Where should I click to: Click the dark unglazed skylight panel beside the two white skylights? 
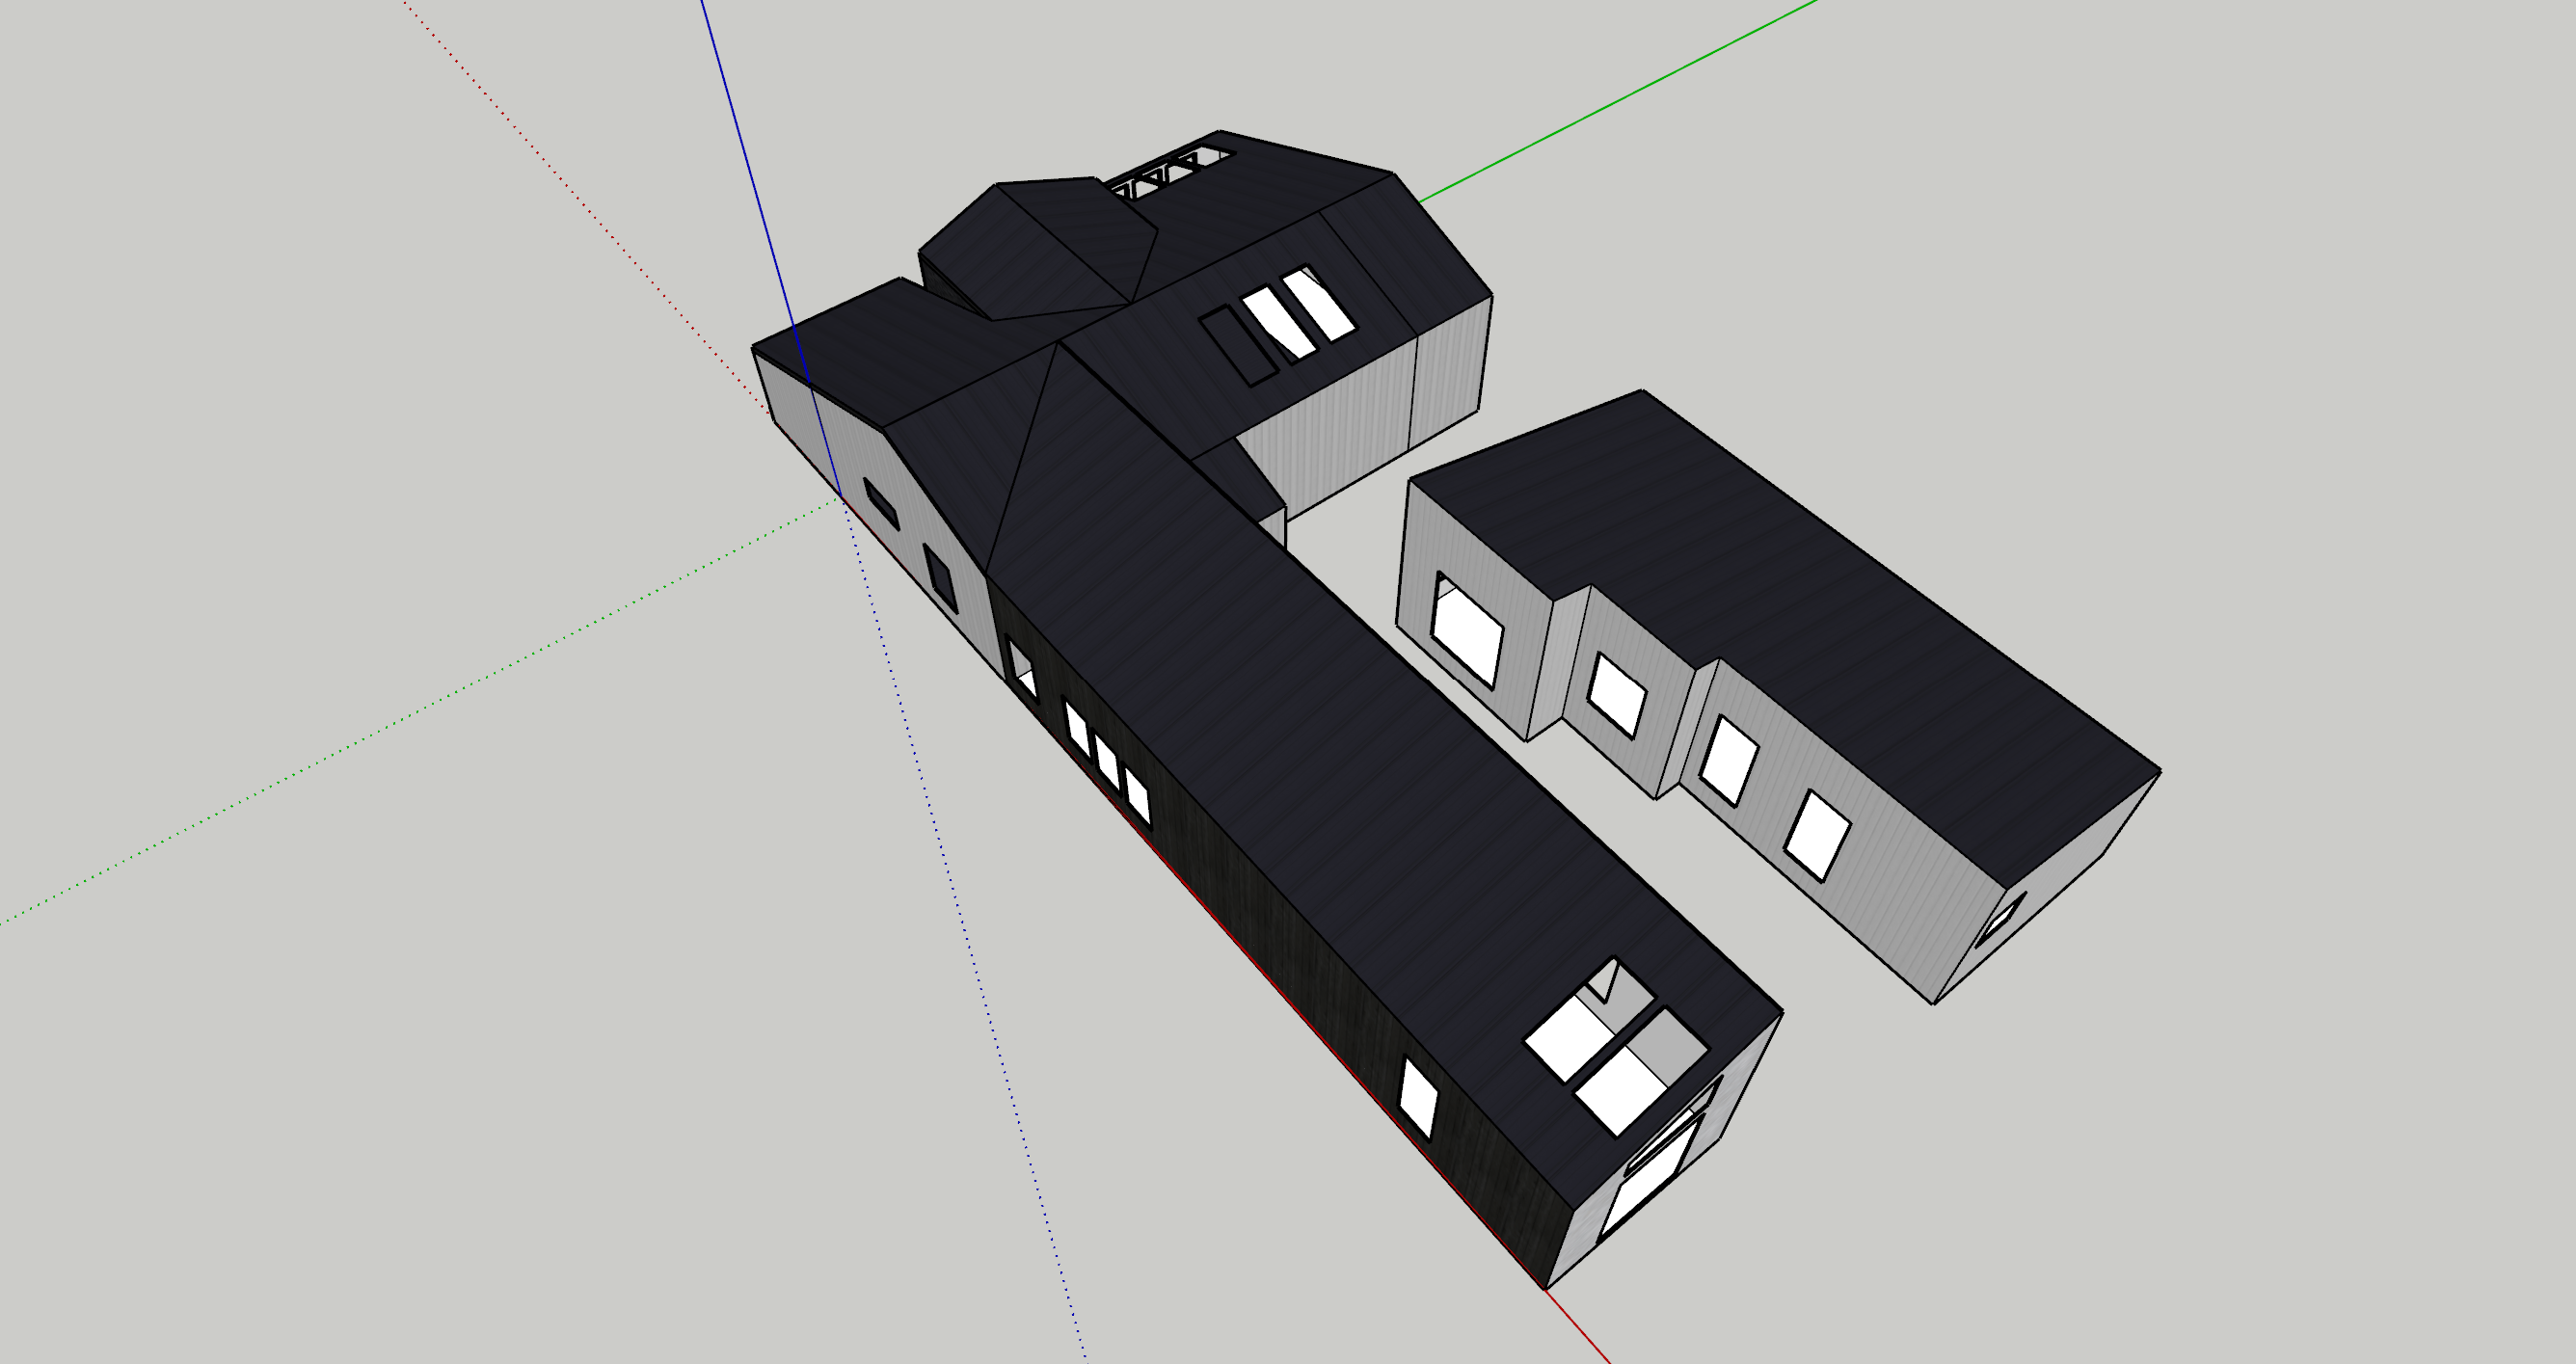pos(1238,346)
